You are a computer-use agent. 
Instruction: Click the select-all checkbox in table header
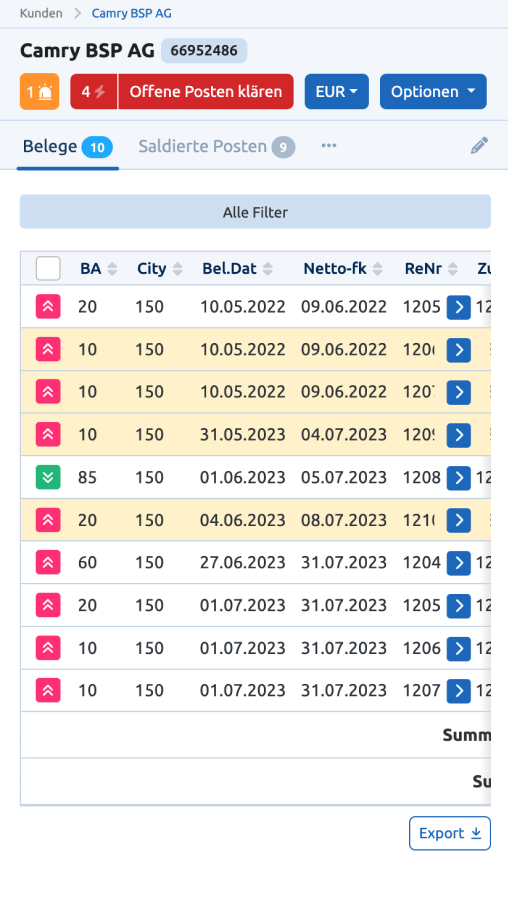click(x=48, y=269)
